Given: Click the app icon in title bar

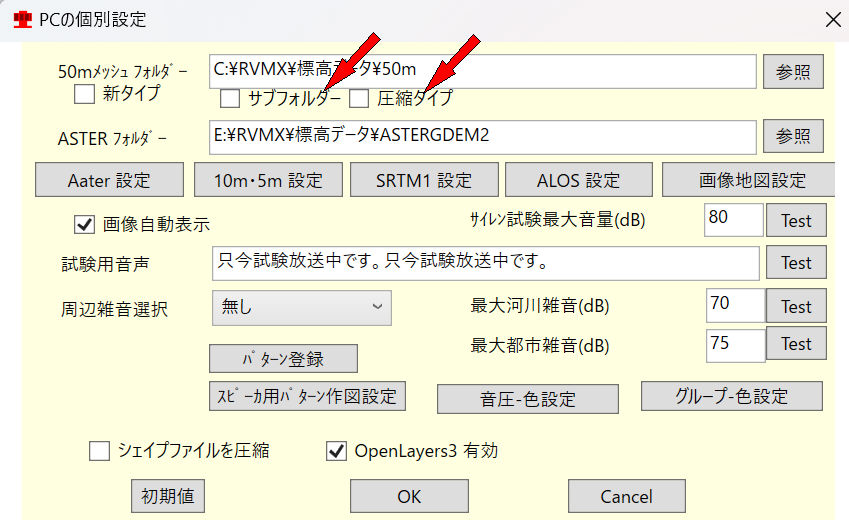Looking at the screenshot, I should [x=17, y=17].
